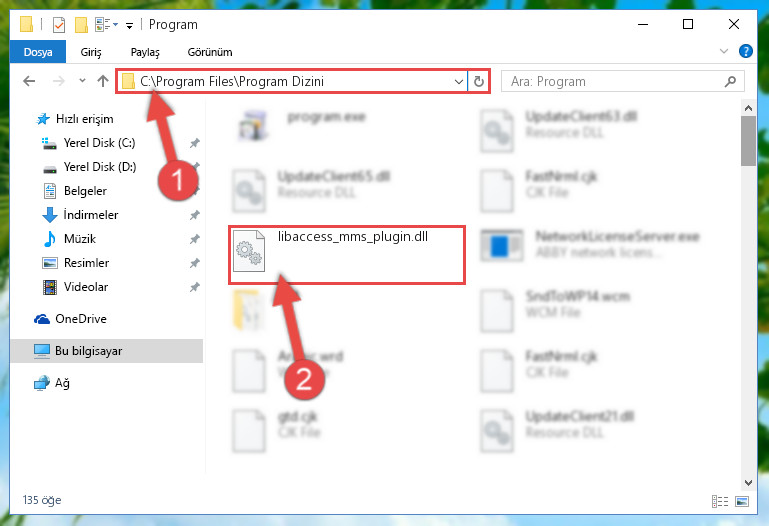Unpin Videolar using its pin icon
The width and height of the screenshot is (769, 526).
(195, 287)
